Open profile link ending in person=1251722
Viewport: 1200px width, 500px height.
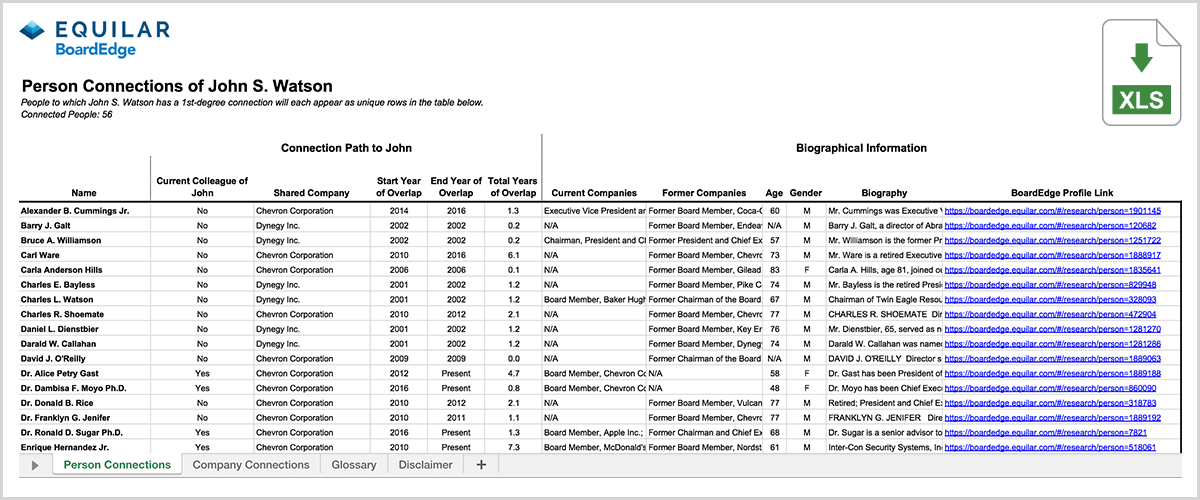click(x=1053, y=241)
